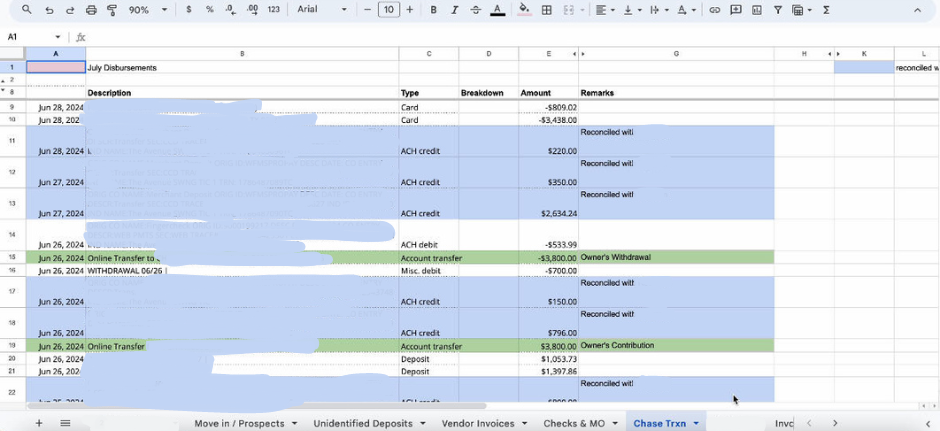This screenshot has width=940, height=431.
Task: Open the merge type dropdown arrow
Action: tap(582, 10)
